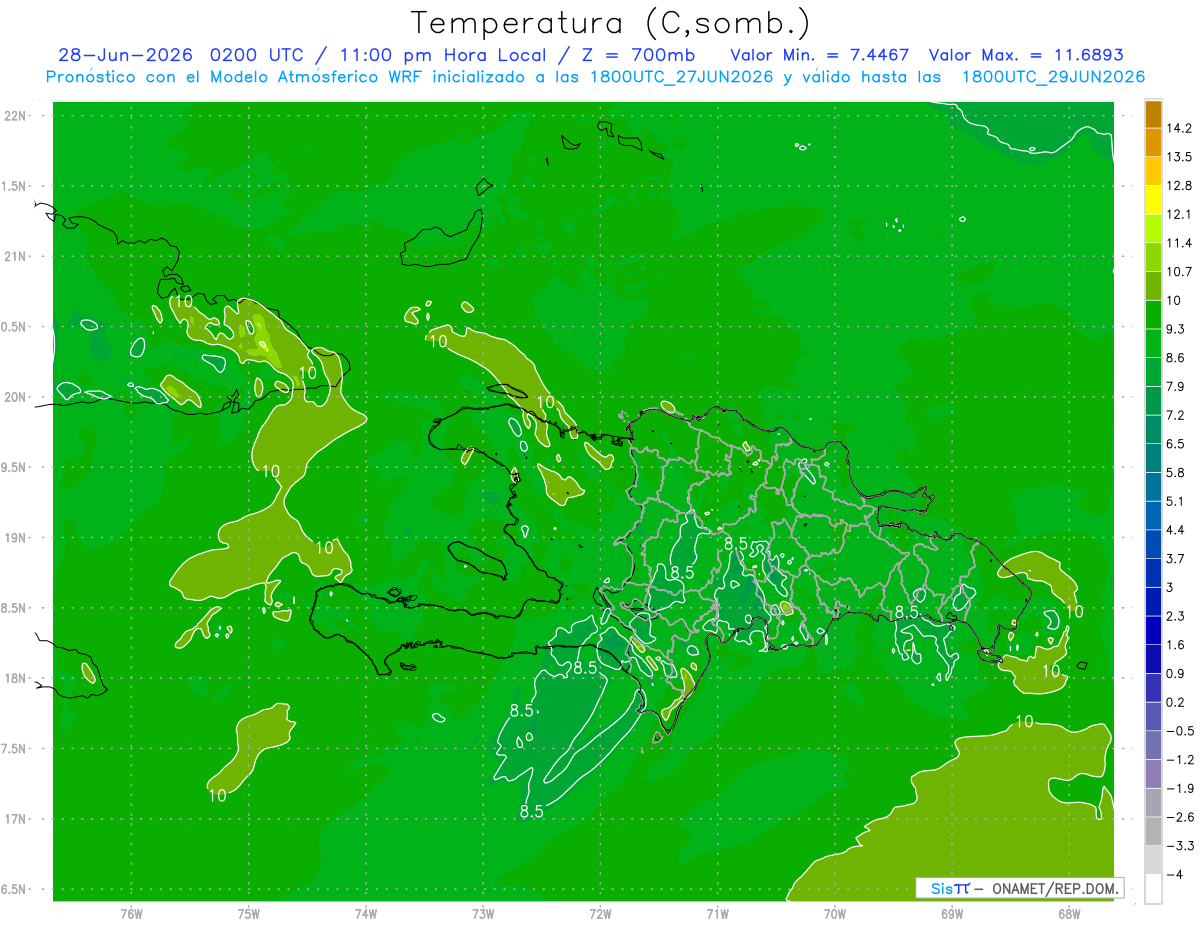Click the "72W" longitude axis label
The height and width of the screenshot is (927, 1200).
tap(600, 913)
